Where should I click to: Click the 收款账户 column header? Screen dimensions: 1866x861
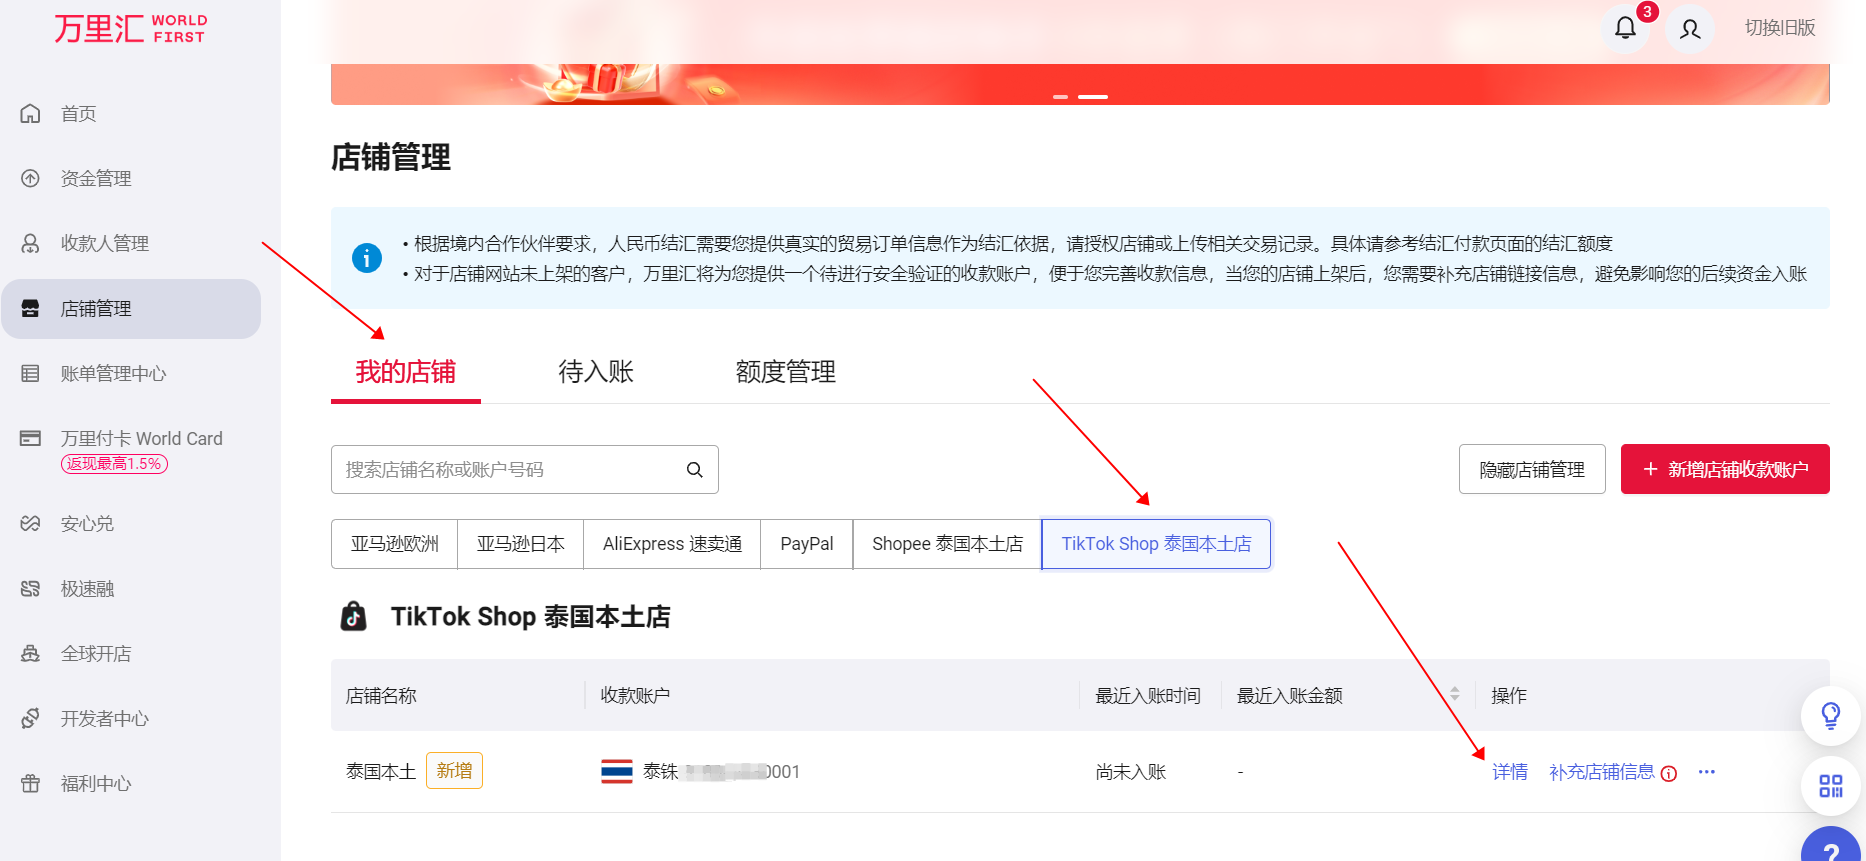(x=635, y=696)
